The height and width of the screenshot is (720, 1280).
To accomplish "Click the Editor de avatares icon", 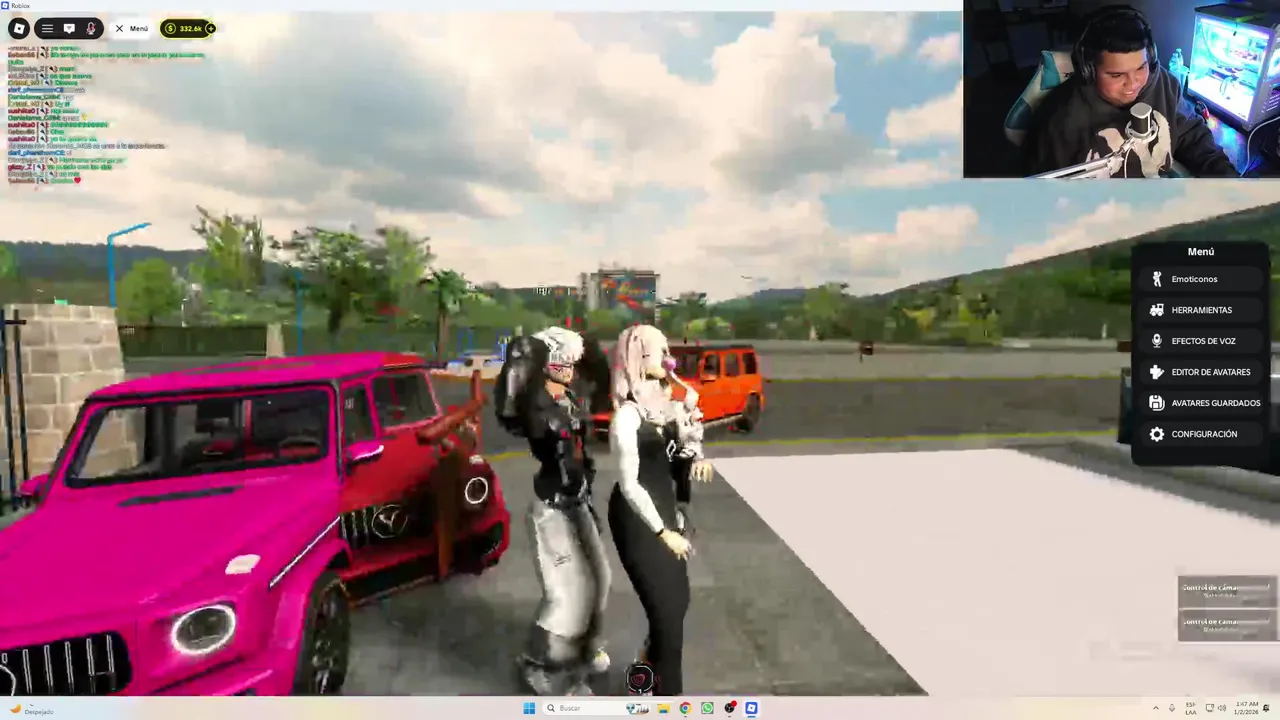I will coord(1157,372).
